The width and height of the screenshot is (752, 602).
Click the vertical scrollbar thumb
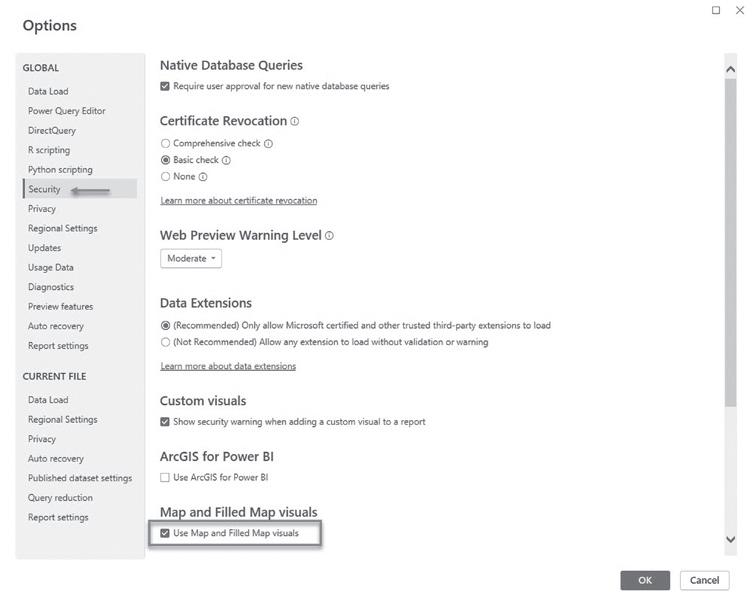[730, 242]
